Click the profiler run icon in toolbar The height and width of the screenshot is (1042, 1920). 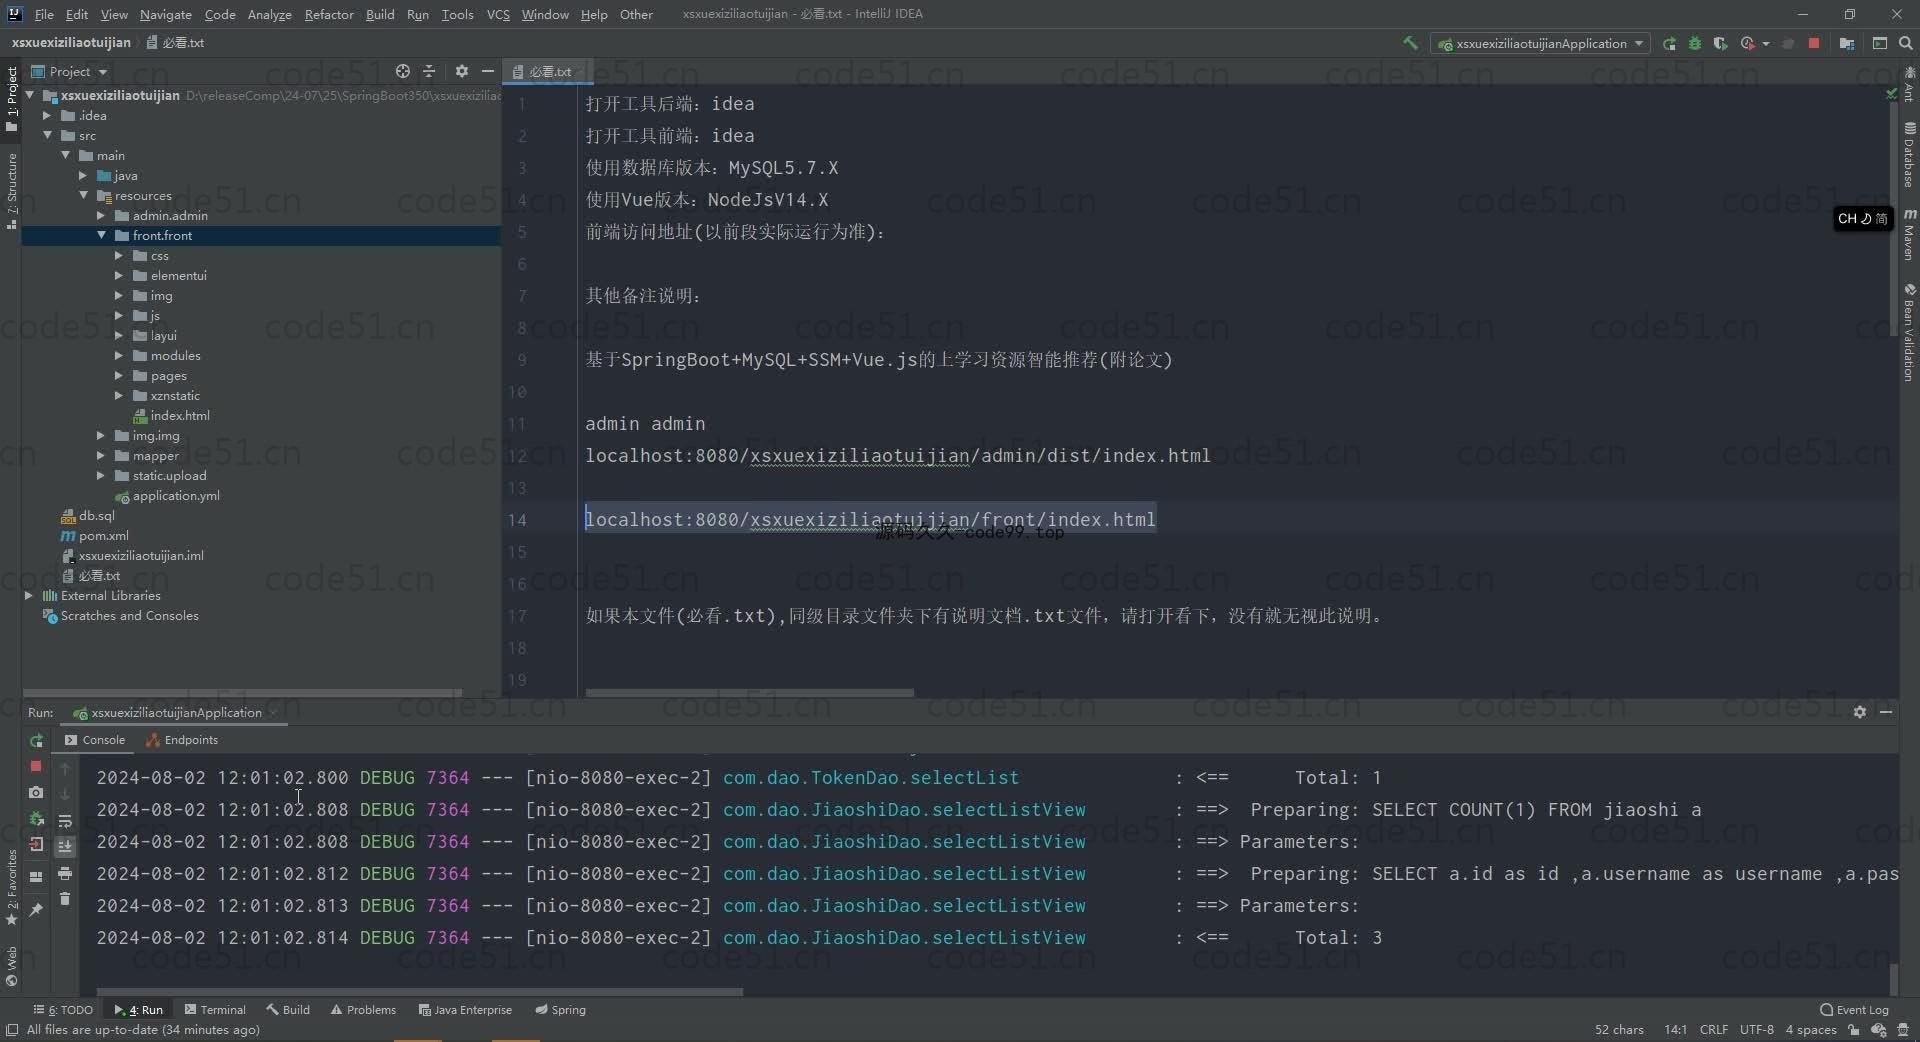[x=1747, y=43]
